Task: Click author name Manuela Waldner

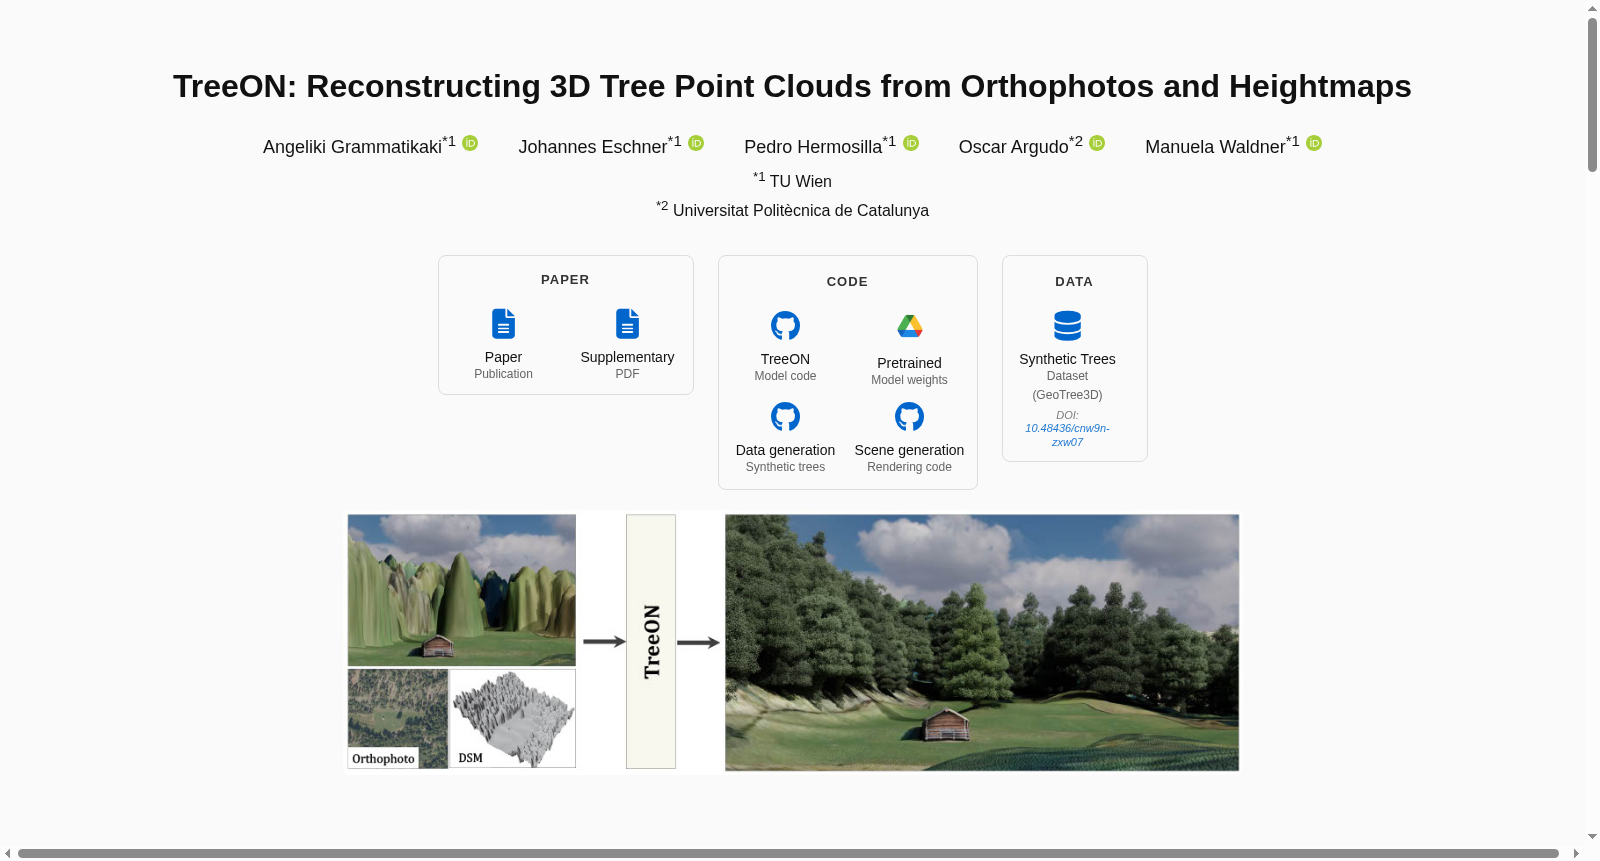Action: (x=1215, y=147)
